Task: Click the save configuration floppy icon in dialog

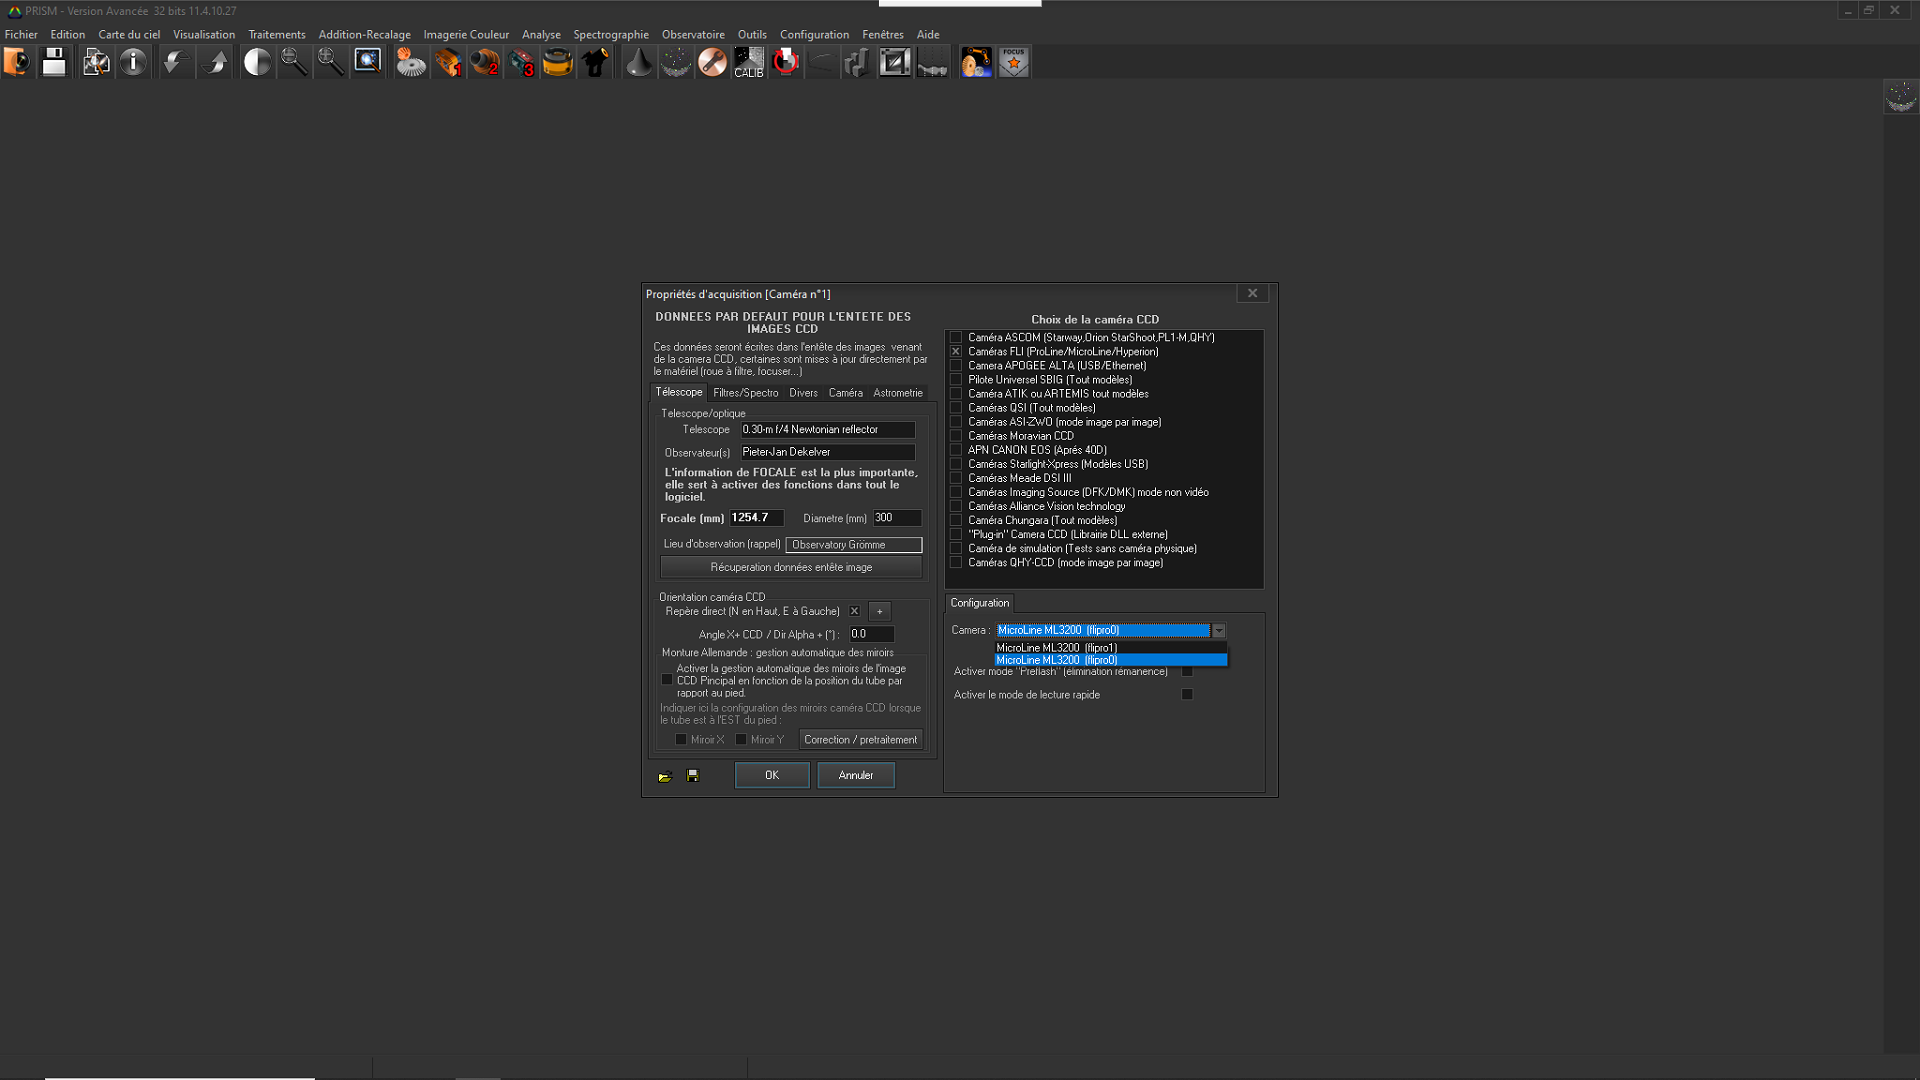Action: click(692, 776)
